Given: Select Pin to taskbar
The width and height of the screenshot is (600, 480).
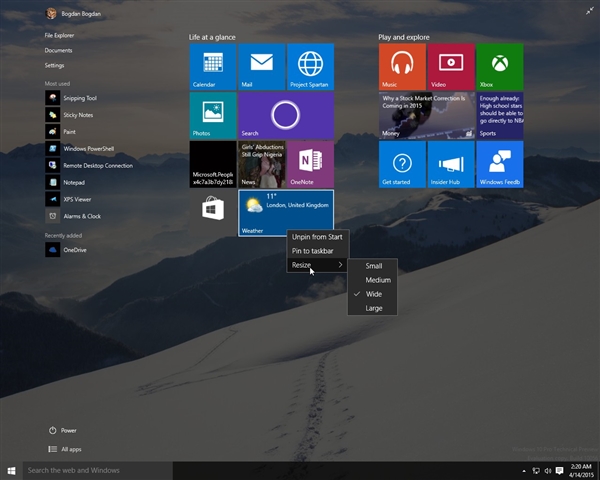Looking at the screenshot, I should point(313,250).
